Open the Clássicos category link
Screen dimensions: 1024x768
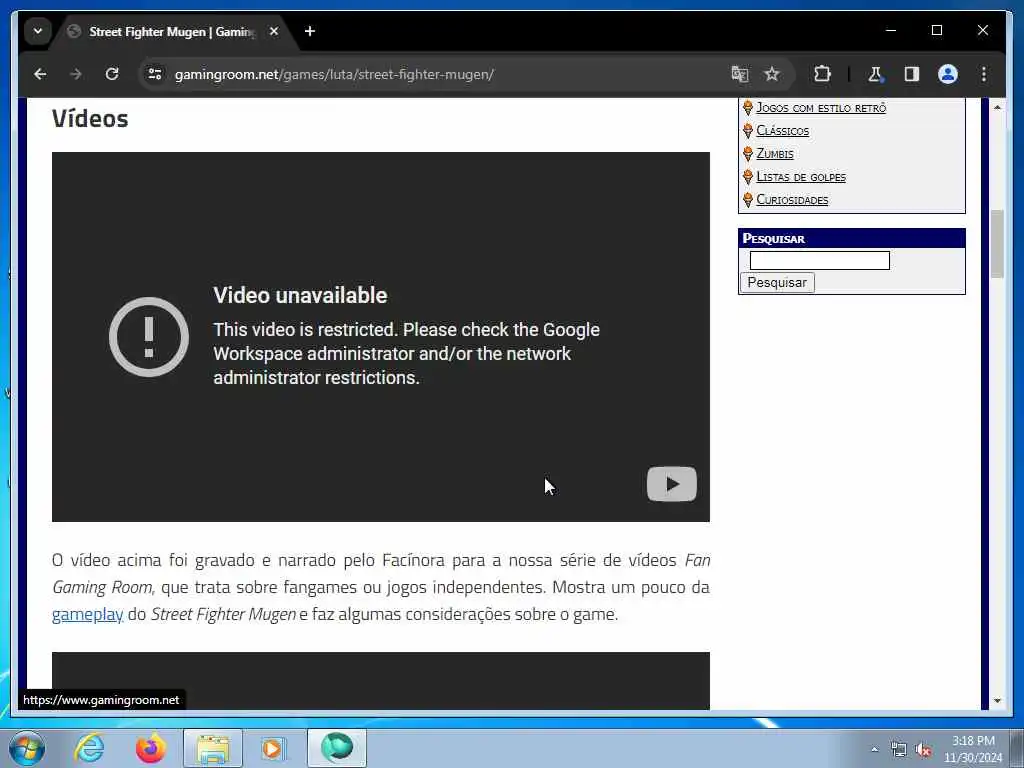point(782,131)
